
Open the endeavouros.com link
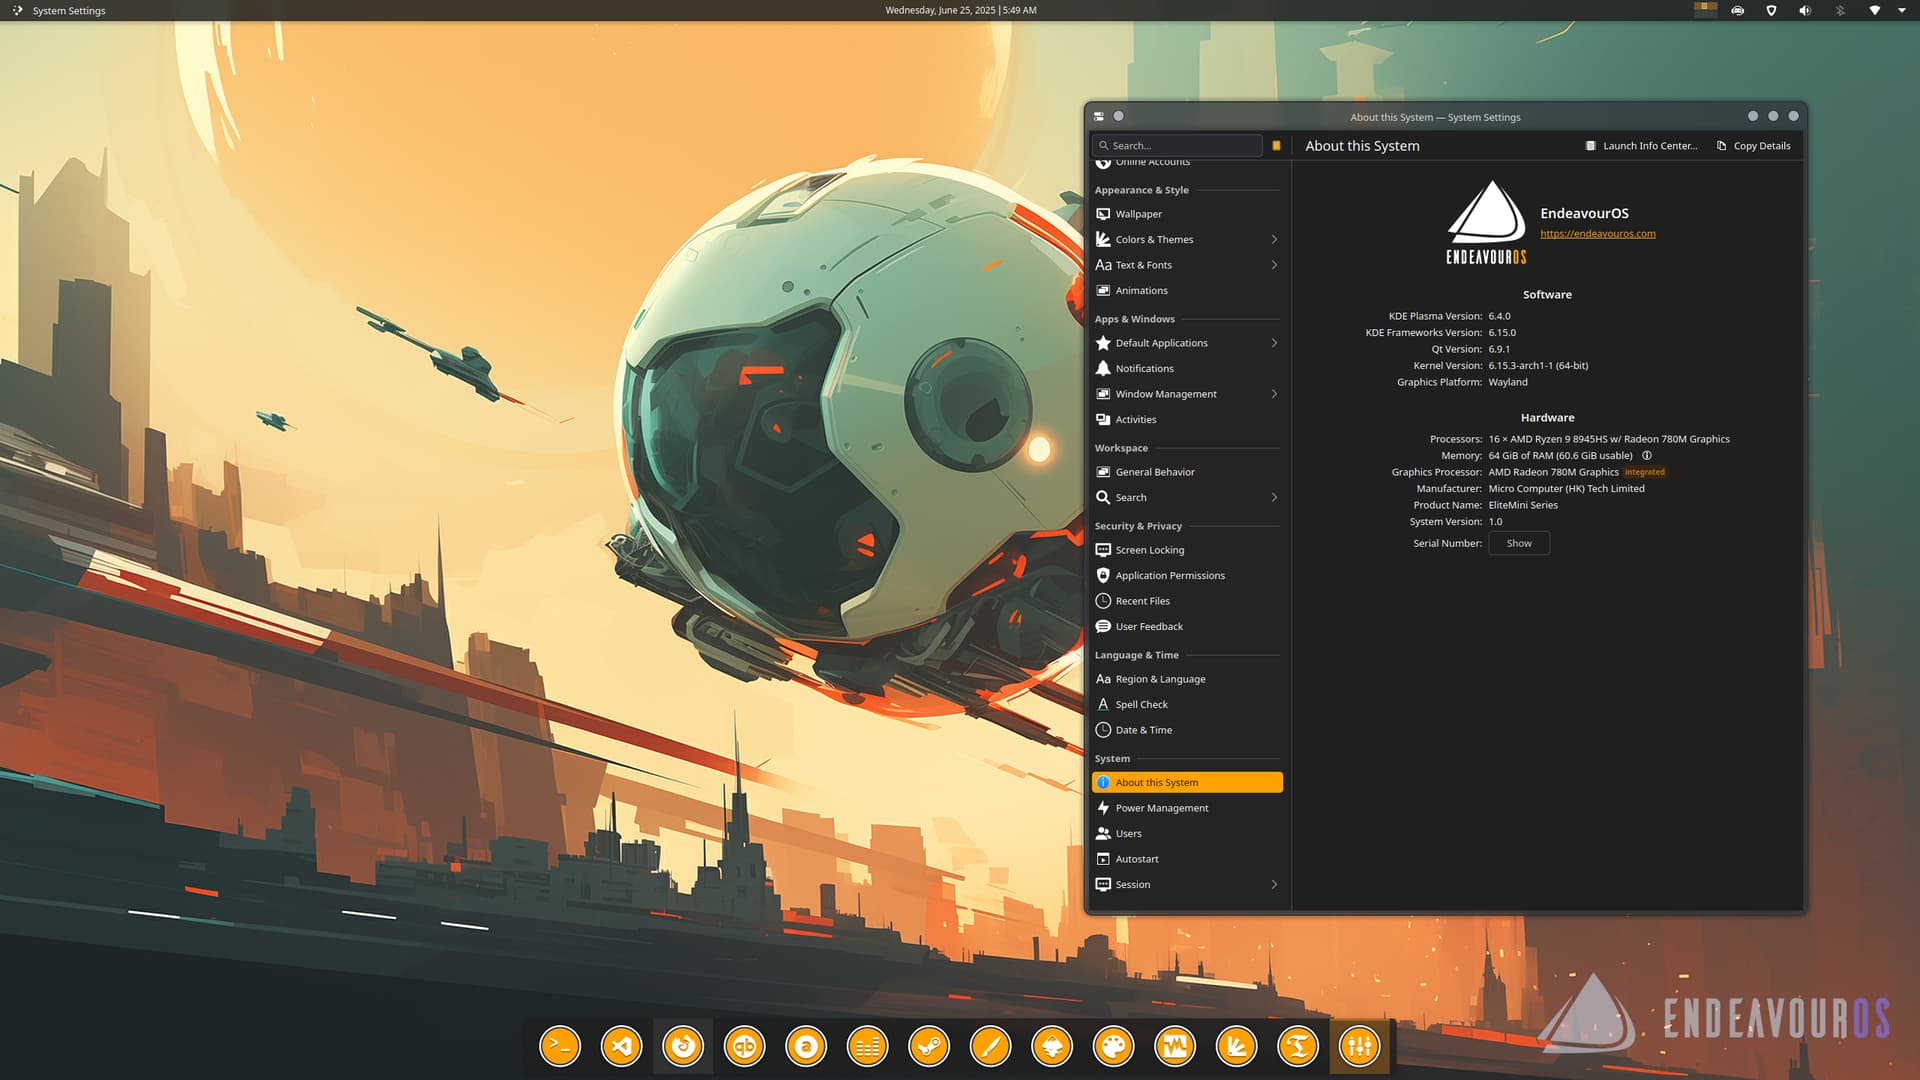point(1597,234)
